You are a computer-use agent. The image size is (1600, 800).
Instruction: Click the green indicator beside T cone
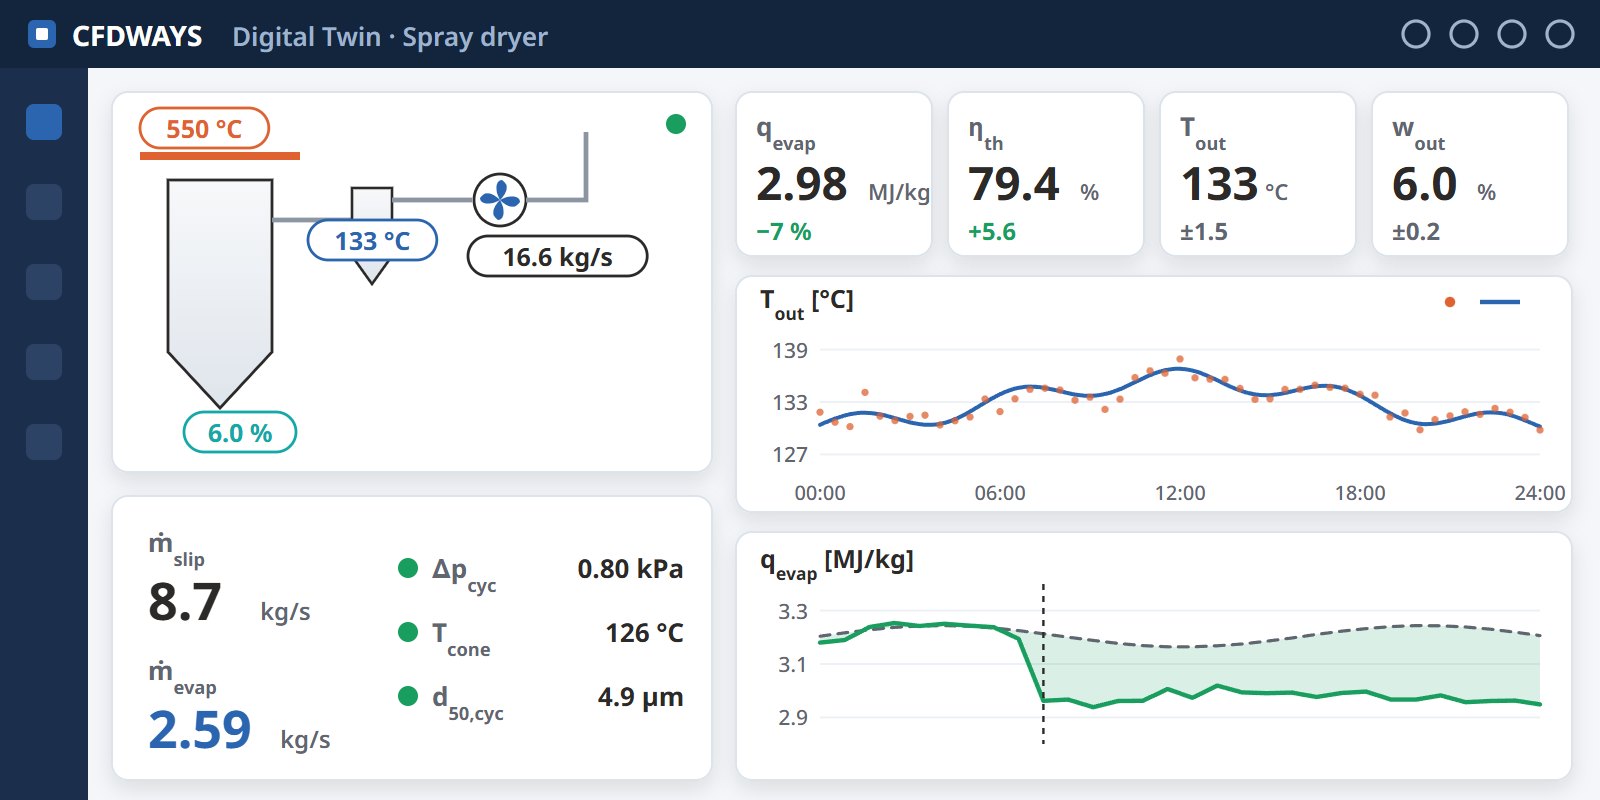(x=408, y=632)
